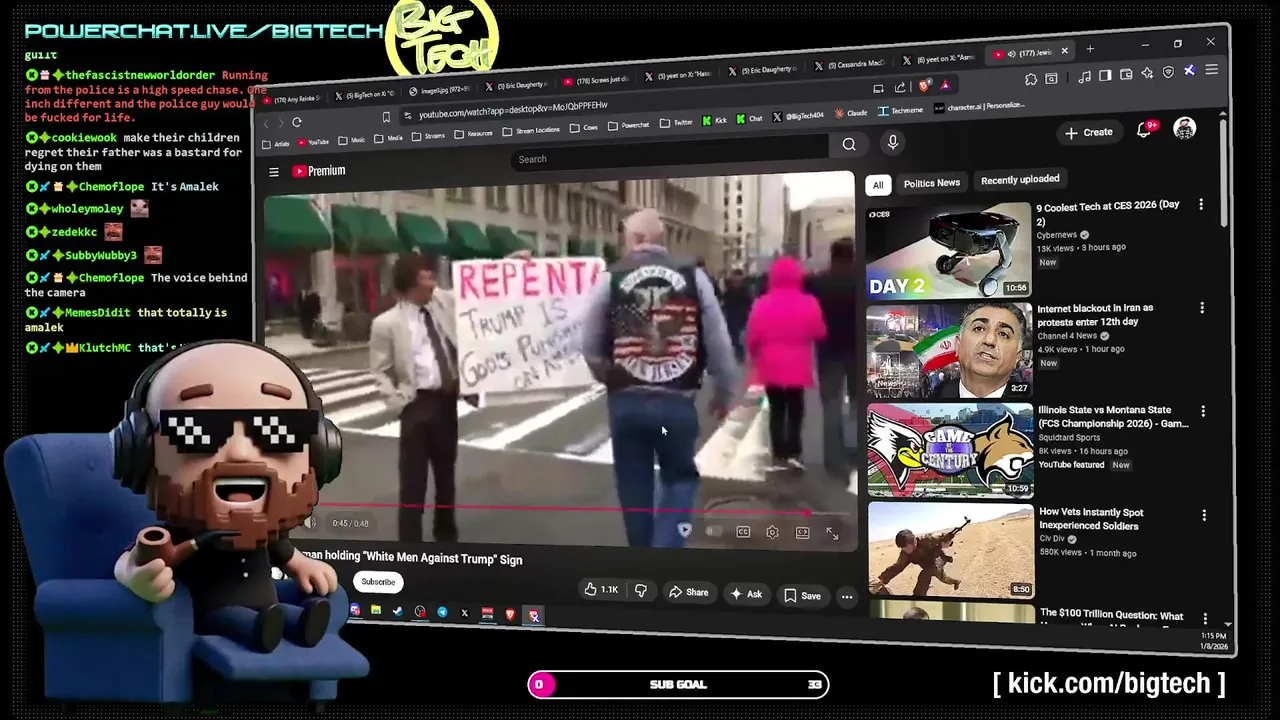Click the YouTube Premium logo

tap(319, 171)
